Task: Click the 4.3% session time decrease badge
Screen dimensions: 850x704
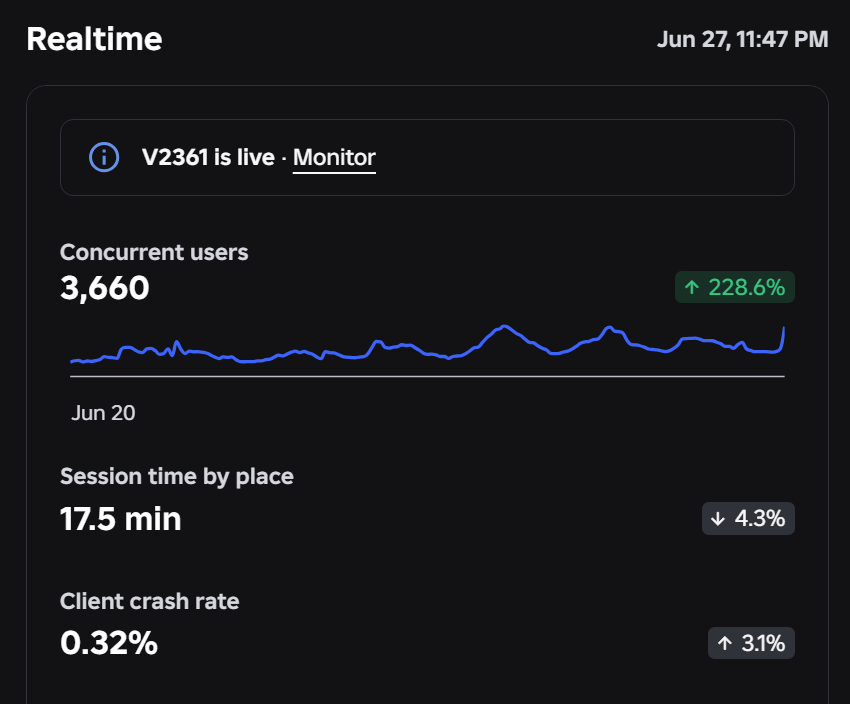Action: click(748, 519)
